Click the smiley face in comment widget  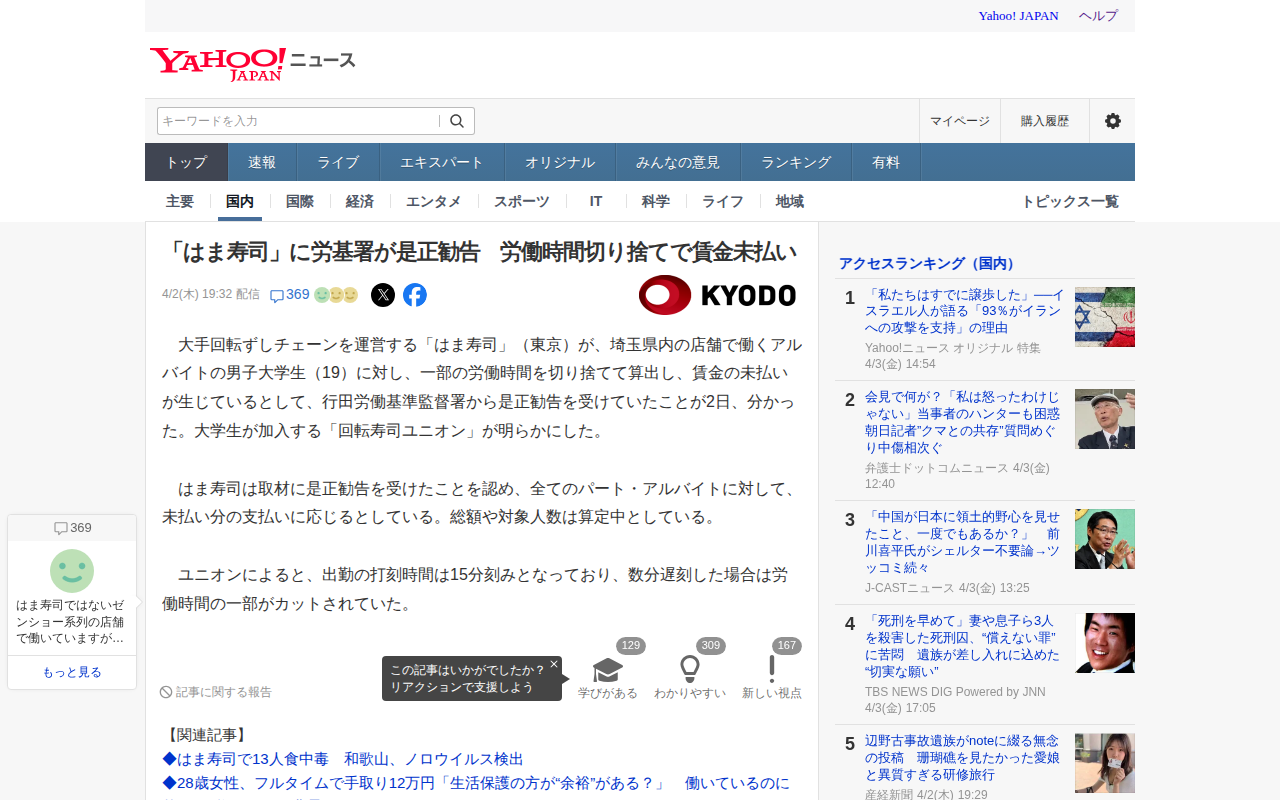coord(72,571)
